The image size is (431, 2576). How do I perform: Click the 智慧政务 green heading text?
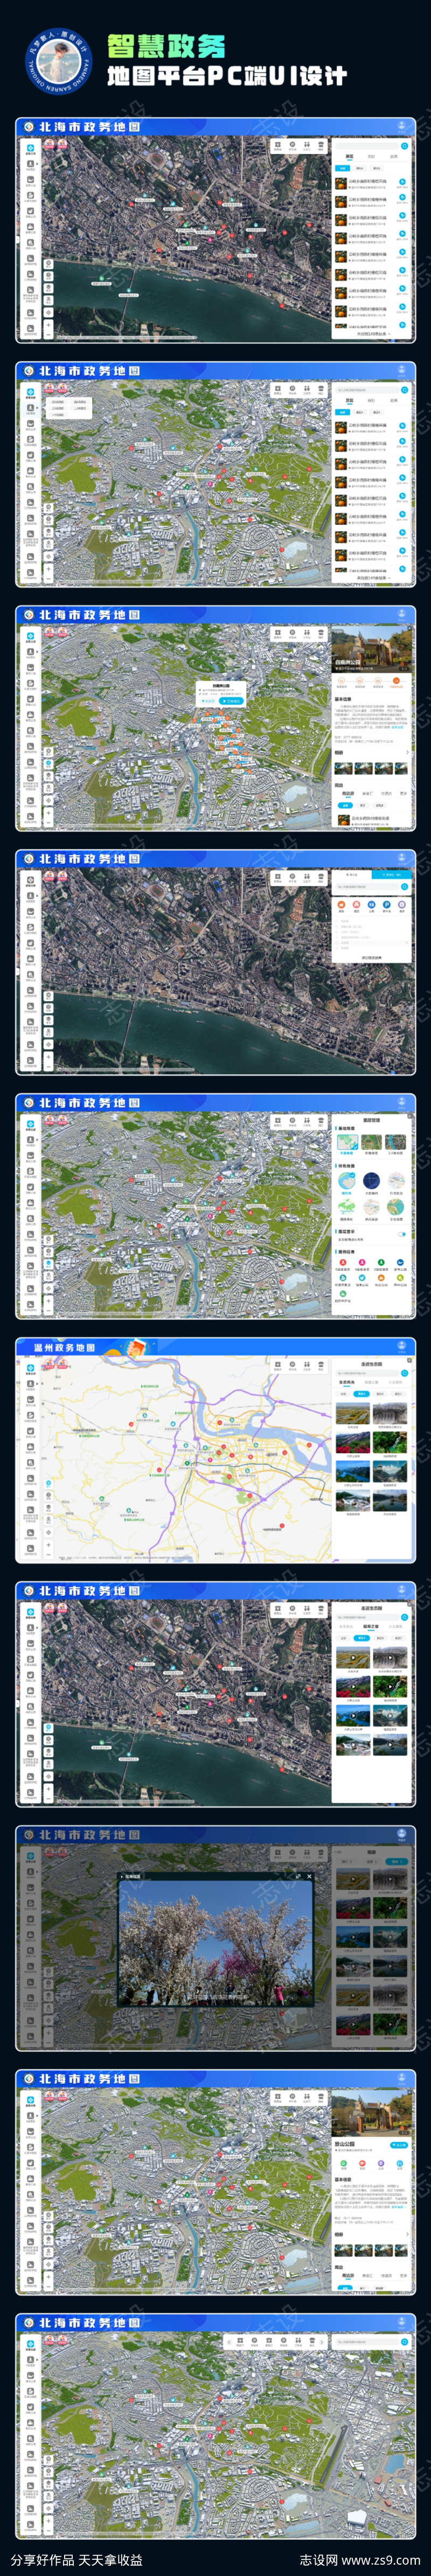coord(166,46)
